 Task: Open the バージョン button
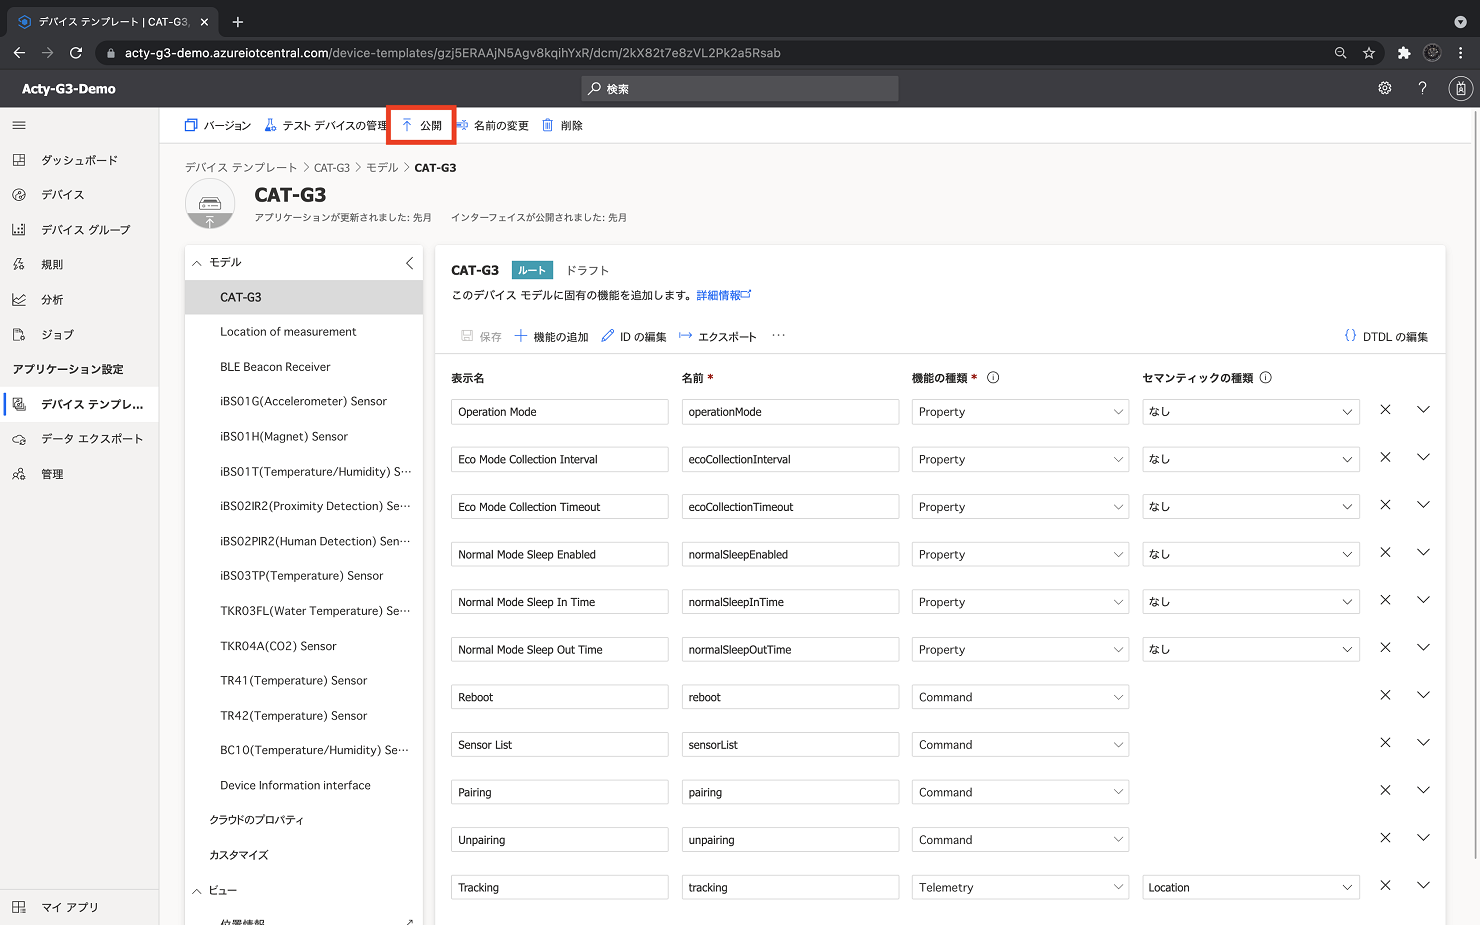[217, 125]
